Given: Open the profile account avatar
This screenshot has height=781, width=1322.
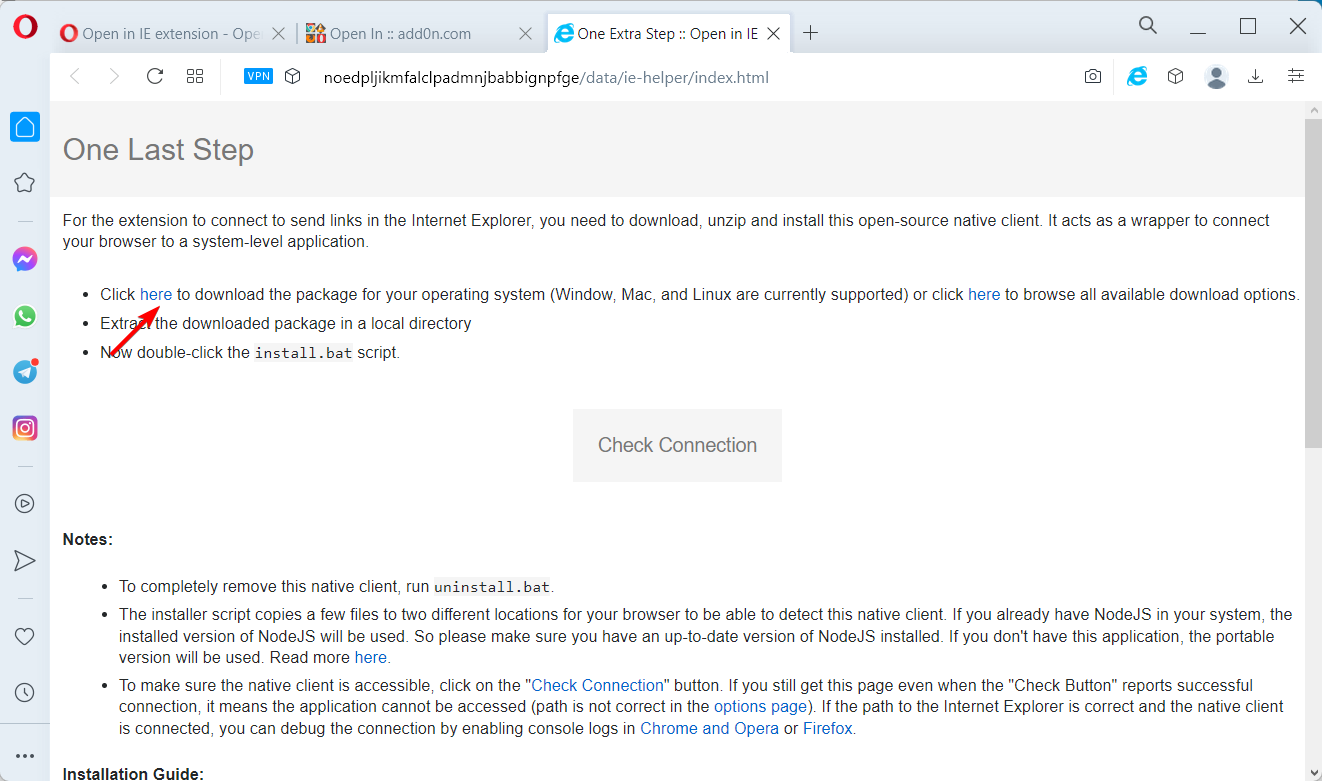Looking at the screenshot, I should coord(1216,76).
